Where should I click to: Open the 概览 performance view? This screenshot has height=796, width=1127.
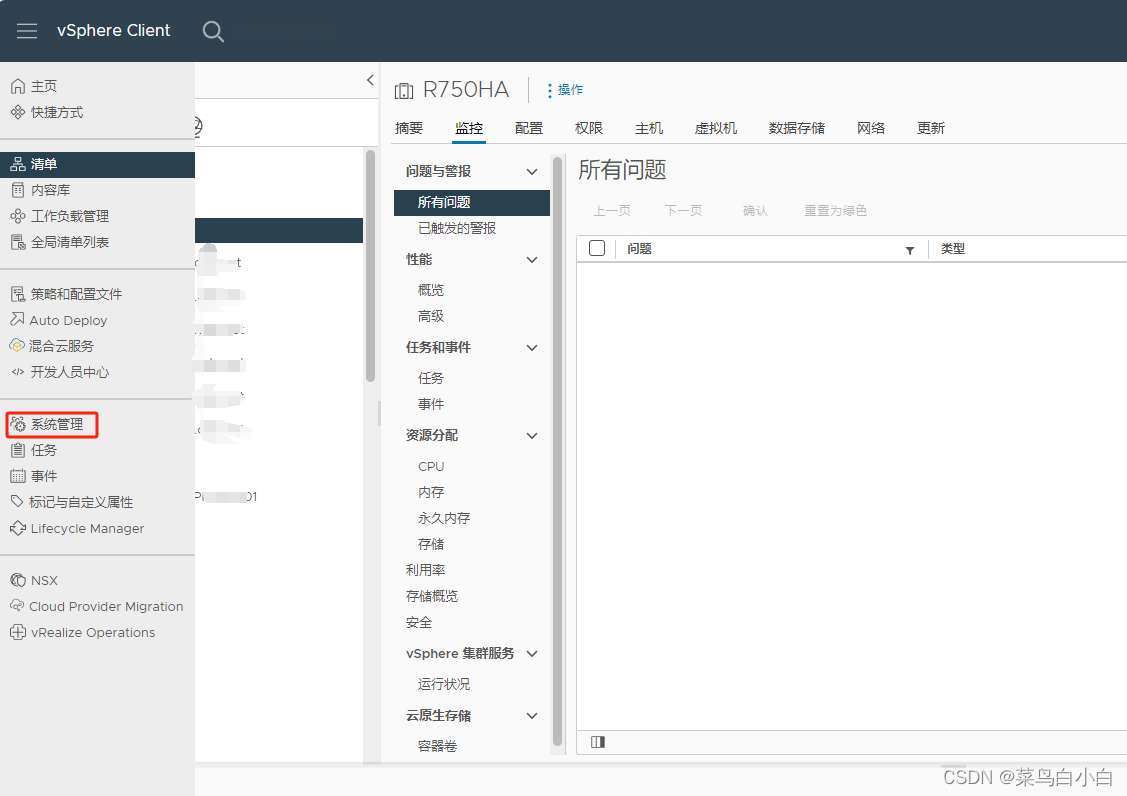point(431,290)
